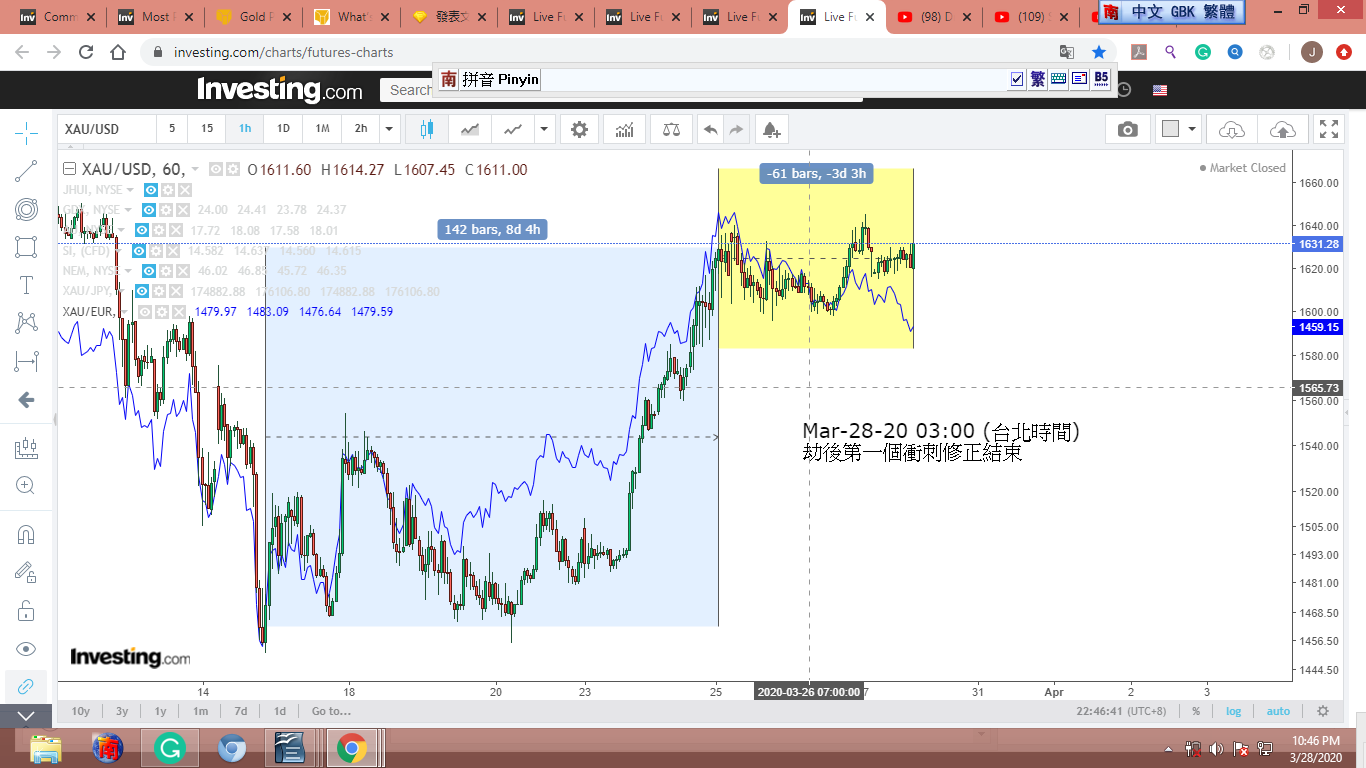Create a price alert with bell icon
Image resolution: width=1366 pixels, height=768 pixels.
pos(770,129)
